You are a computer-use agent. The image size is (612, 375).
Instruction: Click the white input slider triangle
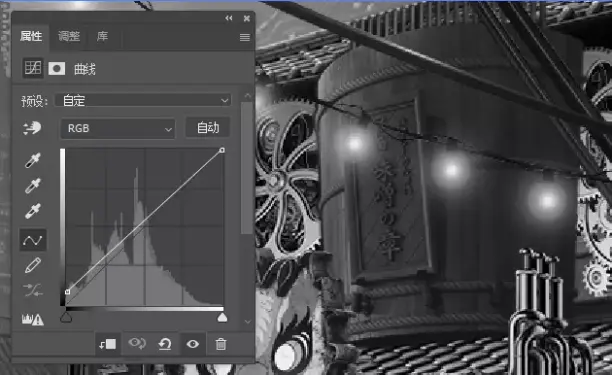click(222, 317)
